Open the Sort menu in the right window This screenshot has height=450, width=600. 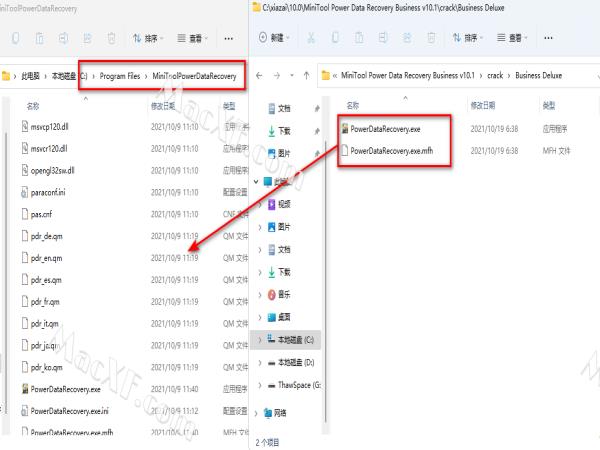click(x=468, y=38)
